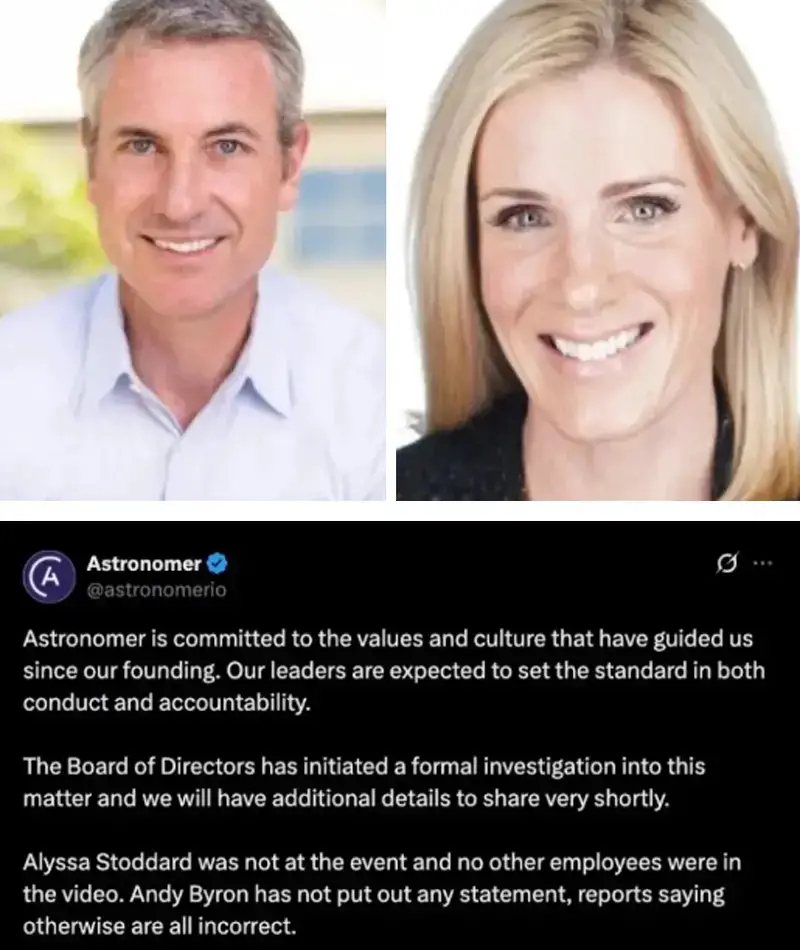Open the three-dot more options menu

click(x=762, y=563)
